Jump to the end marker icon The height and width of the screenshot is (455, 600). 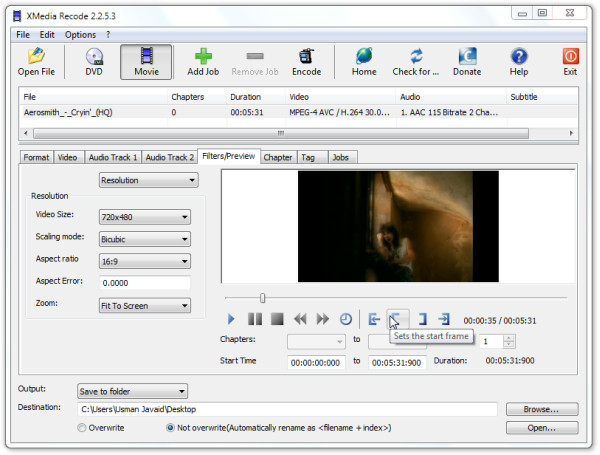click(x=444, y=319)
